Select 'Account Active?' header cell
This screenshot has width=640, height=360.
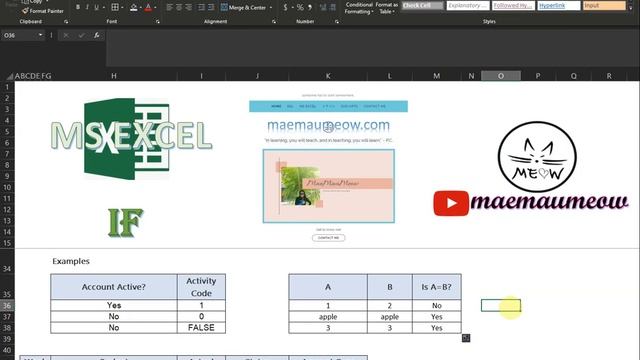114,287
